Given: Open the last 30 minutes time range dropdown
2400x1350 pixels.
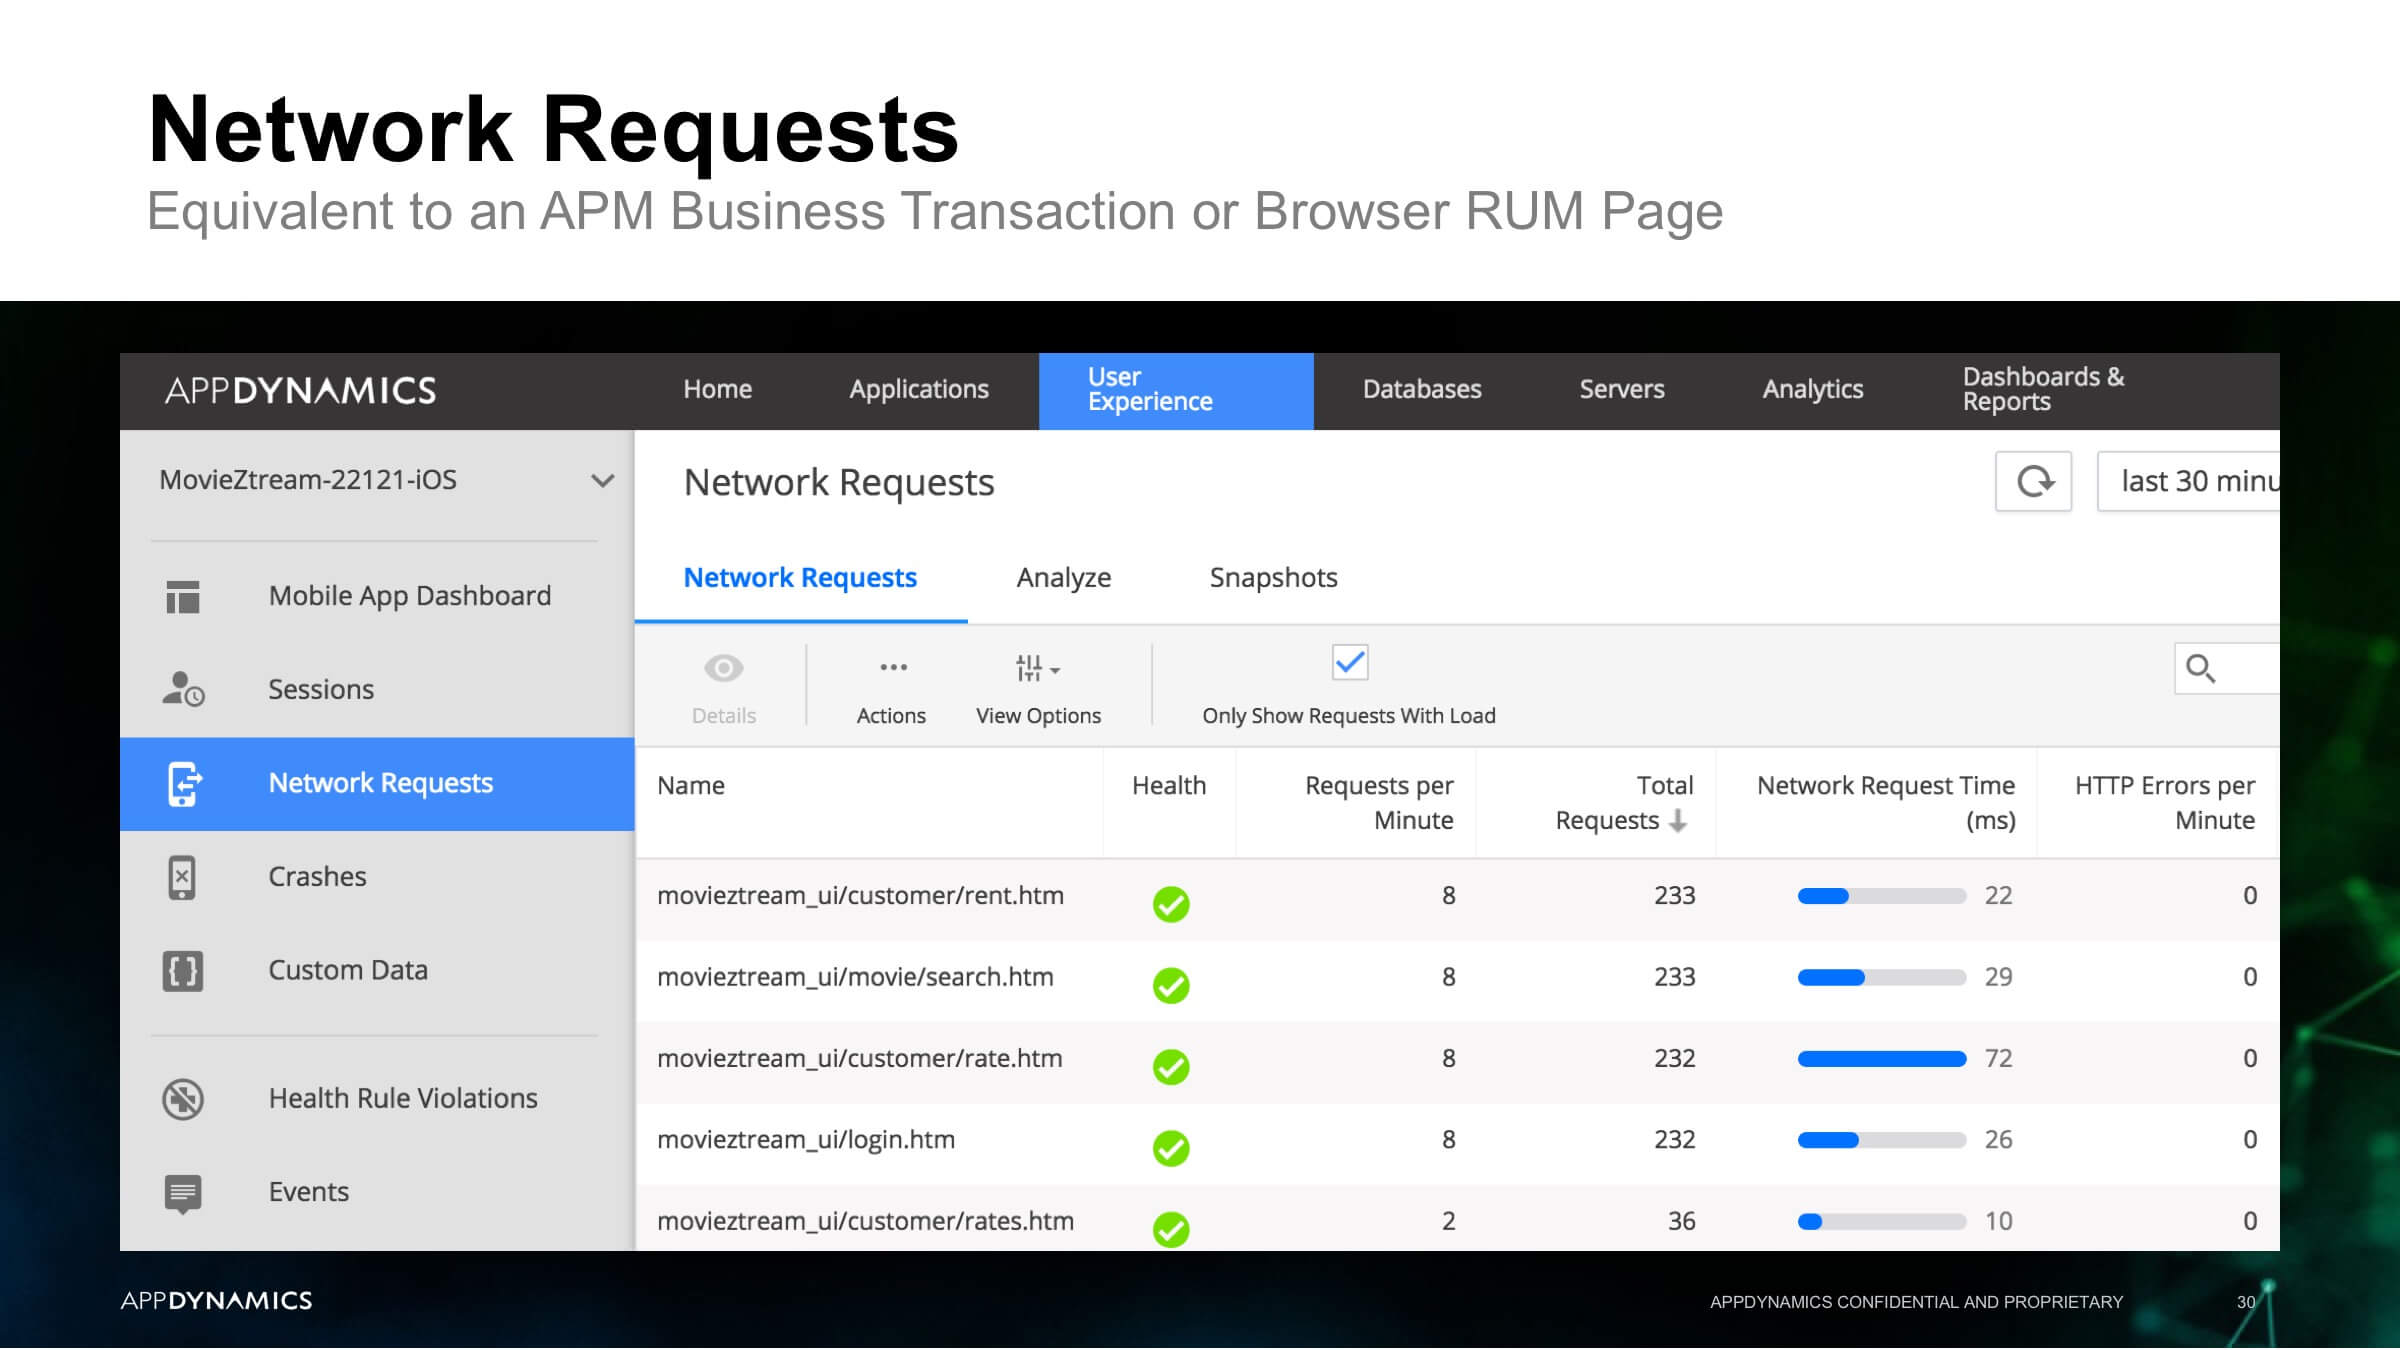Looking at the screenshot, I should coord(2189,482).
